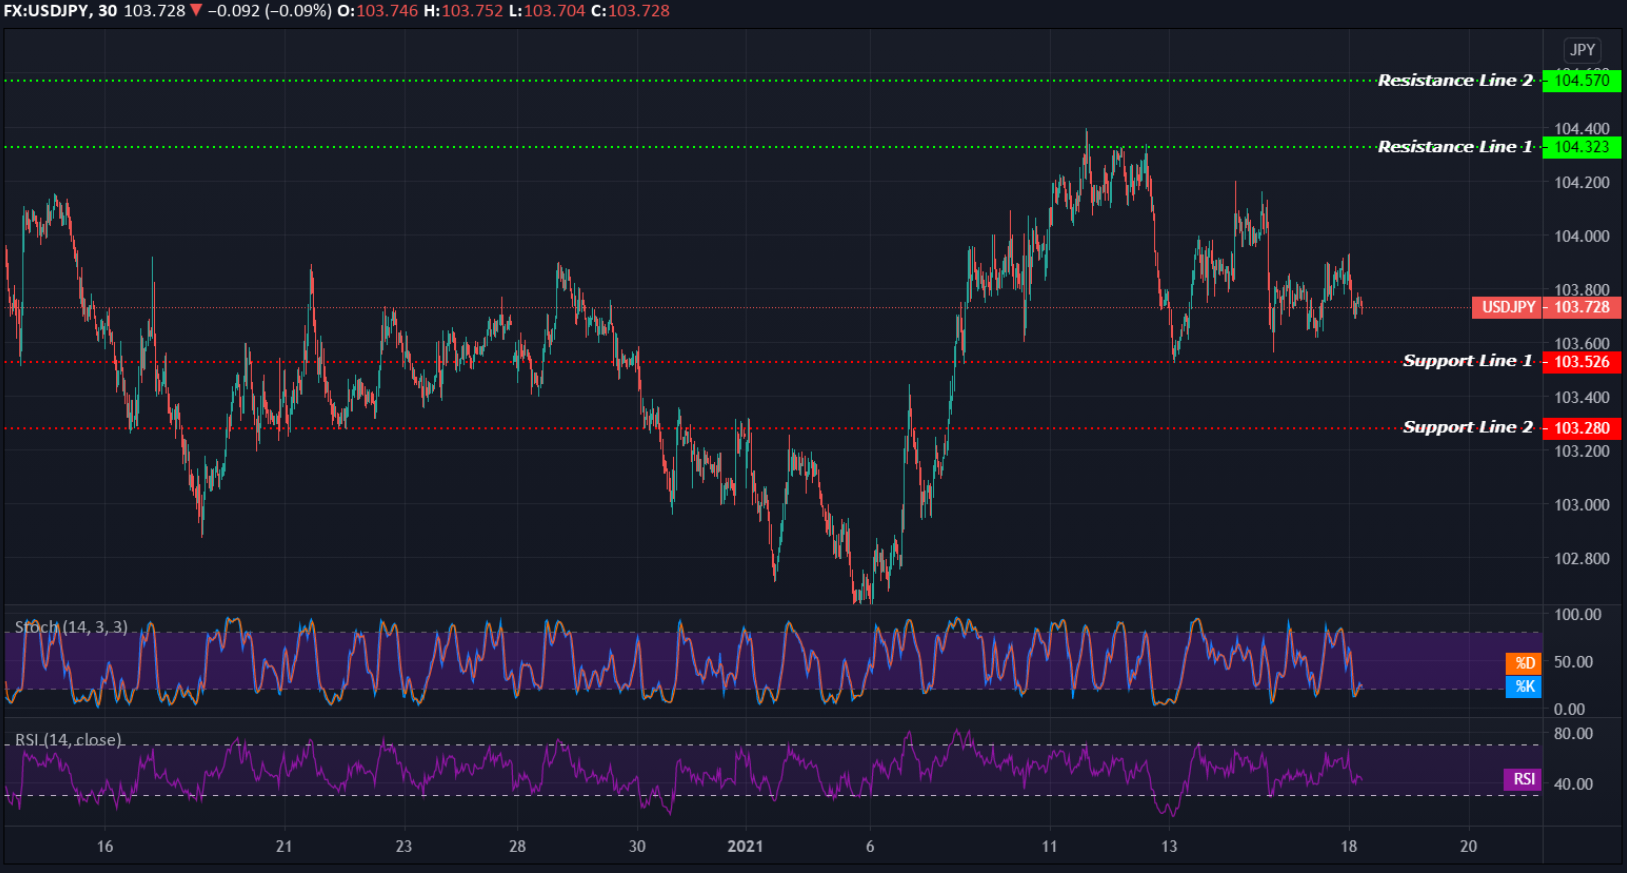Click the C:103.728 close value in header
Viewport: 1627px width, 873px height.
pos(630,11)
